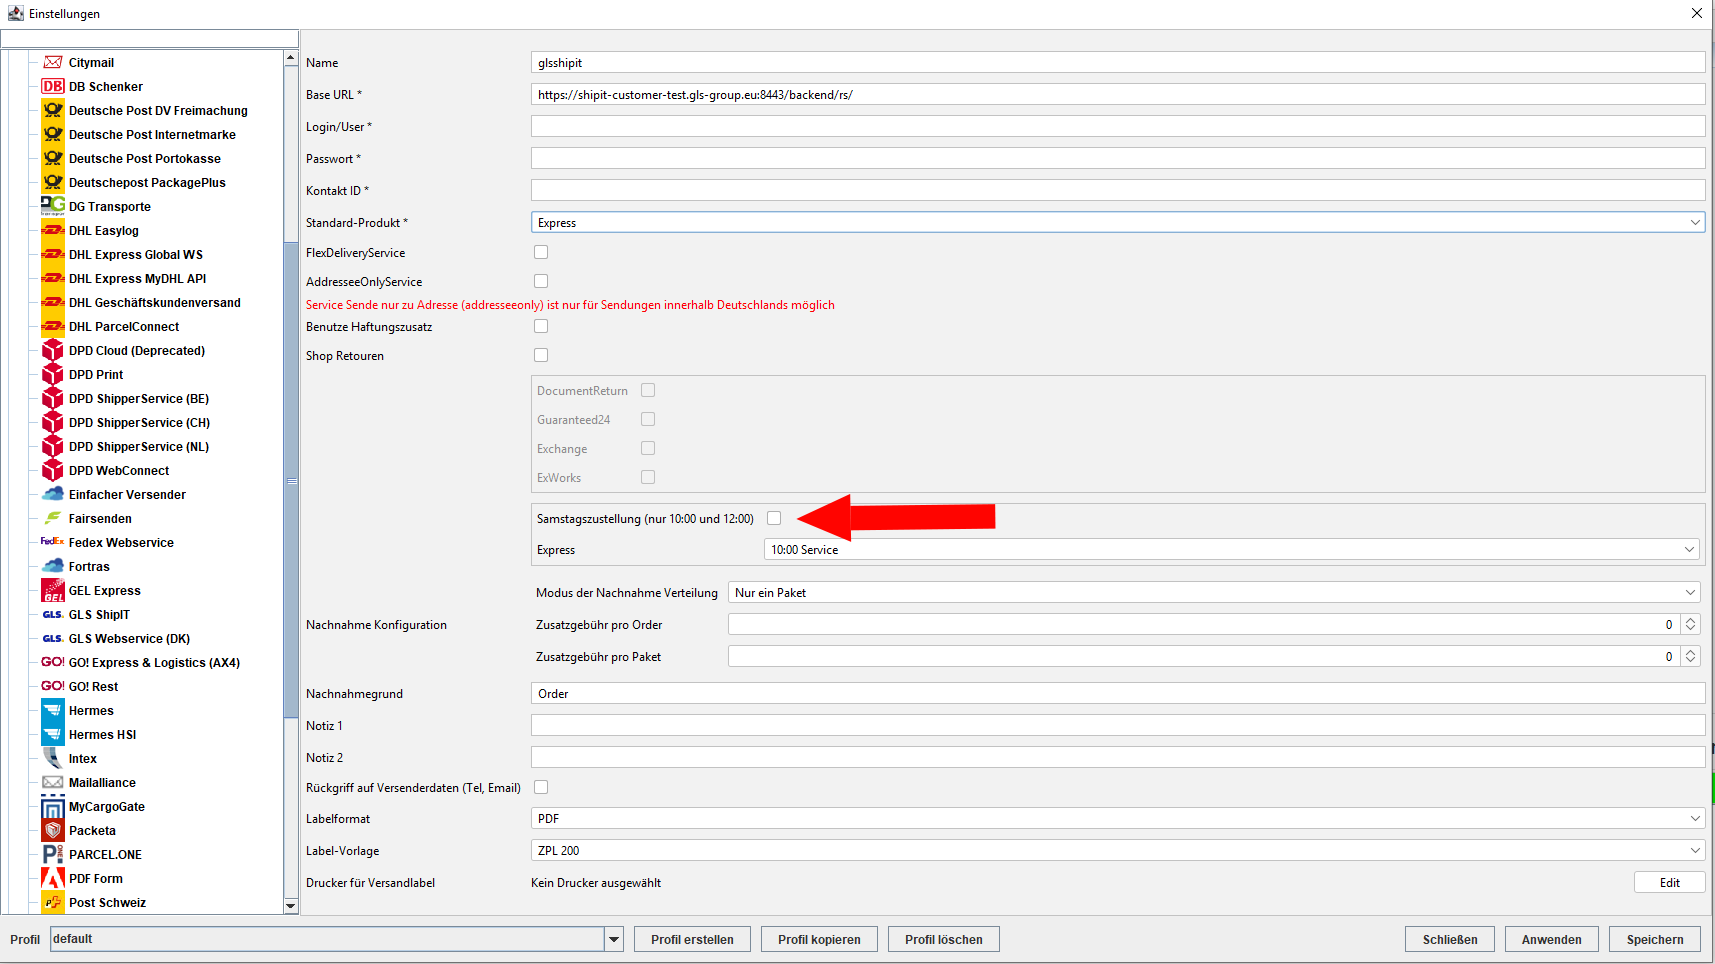Choose GLS Webservice (DK) entry
This screenshot has width=1715, height=964.
point(129,638)
